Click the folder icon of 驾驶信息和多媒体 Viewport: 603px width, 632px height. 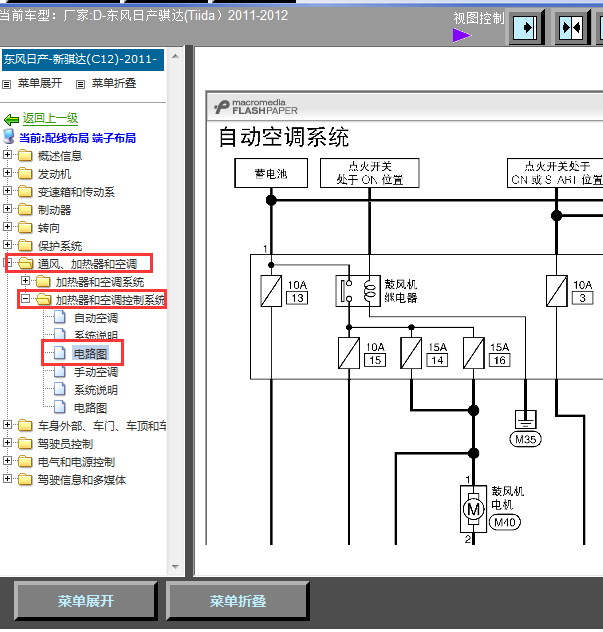coord(25,479)
